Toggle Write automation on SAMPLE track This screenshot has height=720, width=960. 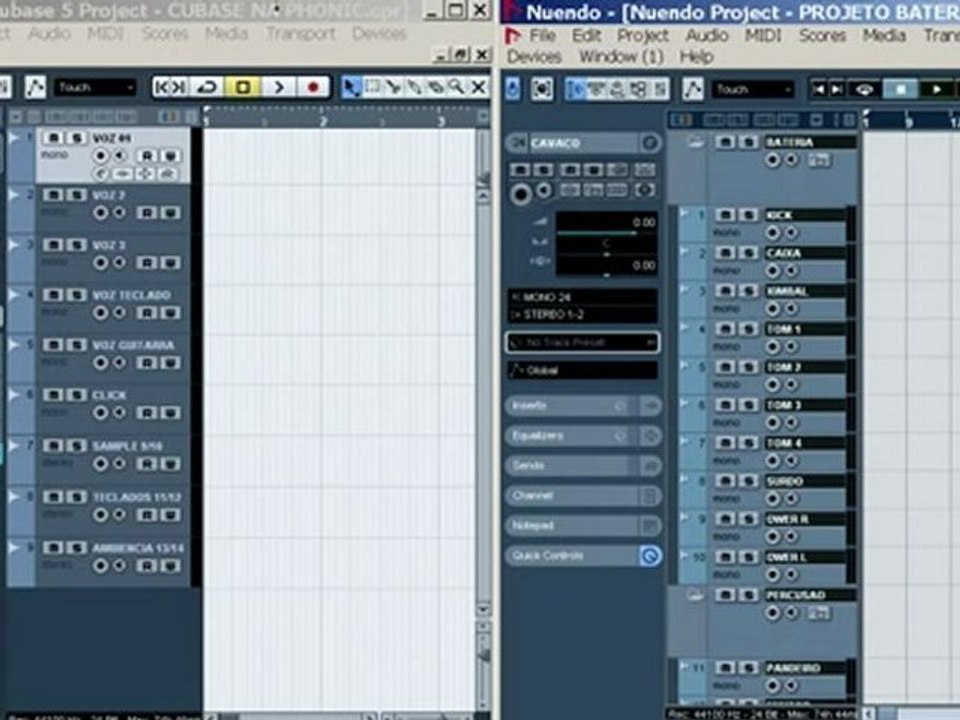tap(170, 464)
